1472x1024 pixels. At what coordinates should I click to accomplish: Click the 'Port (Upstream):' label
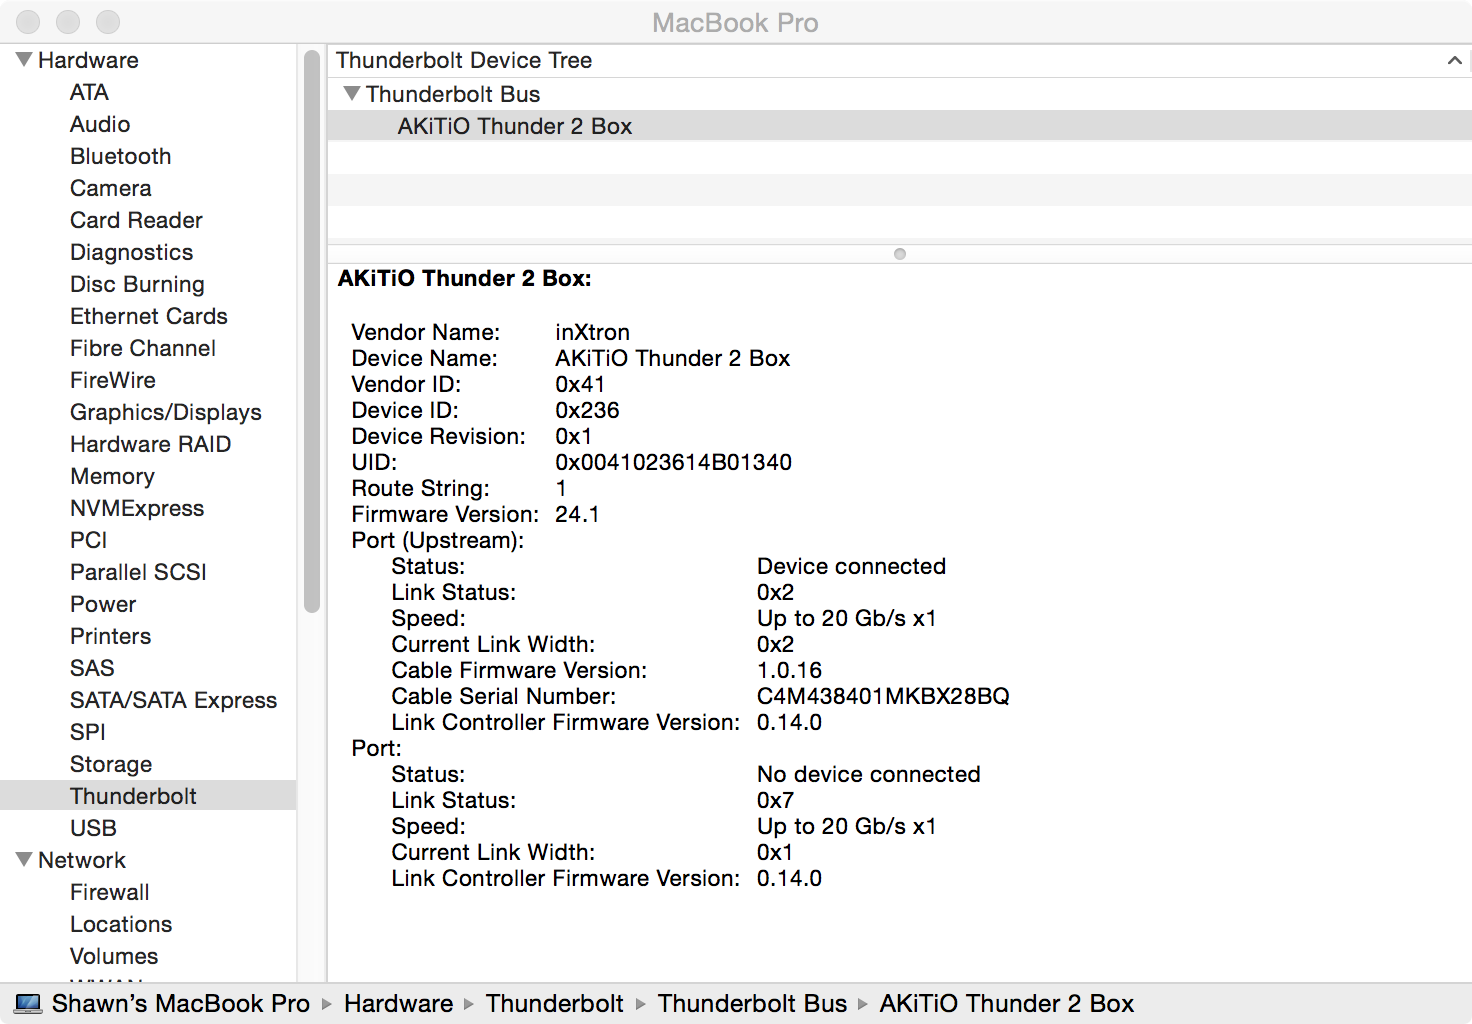pyautogui.click(x=438, y=540)
